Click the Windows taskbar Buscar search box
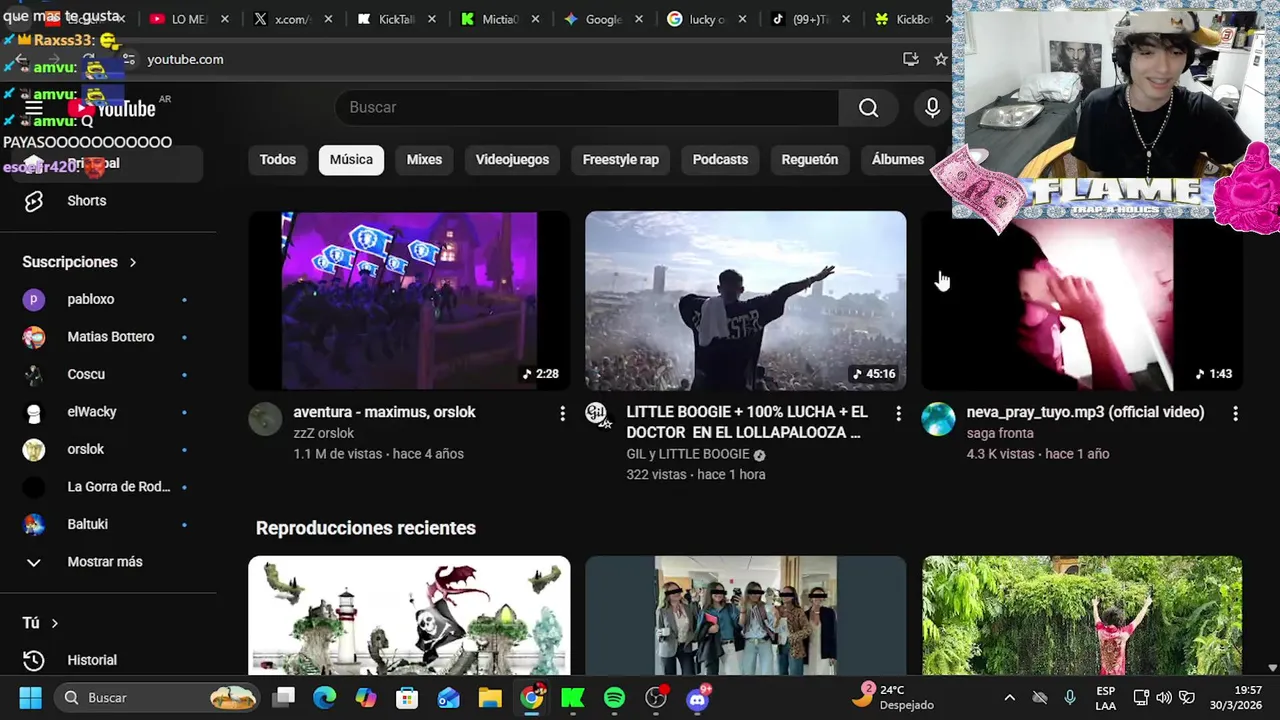Screen dimensions: 1280x720 point(158,698)
